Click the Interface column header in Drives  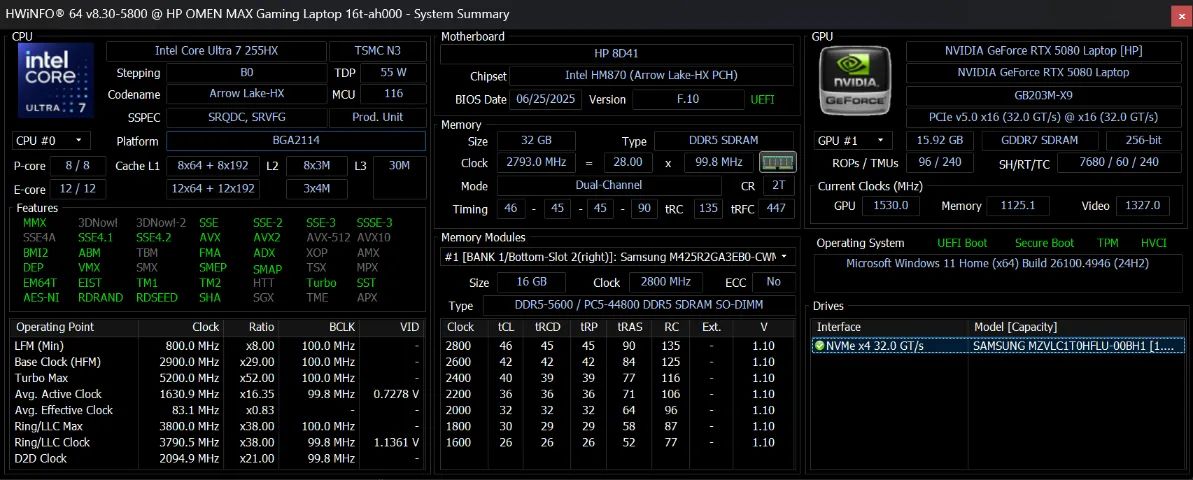pos(838,327)
